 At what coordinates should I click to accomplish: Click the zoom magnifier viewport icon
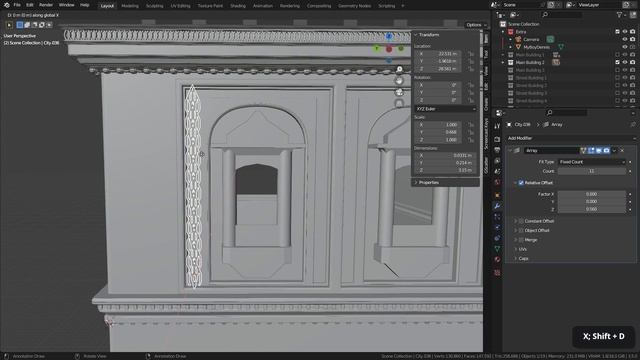[x=399, y=69]
